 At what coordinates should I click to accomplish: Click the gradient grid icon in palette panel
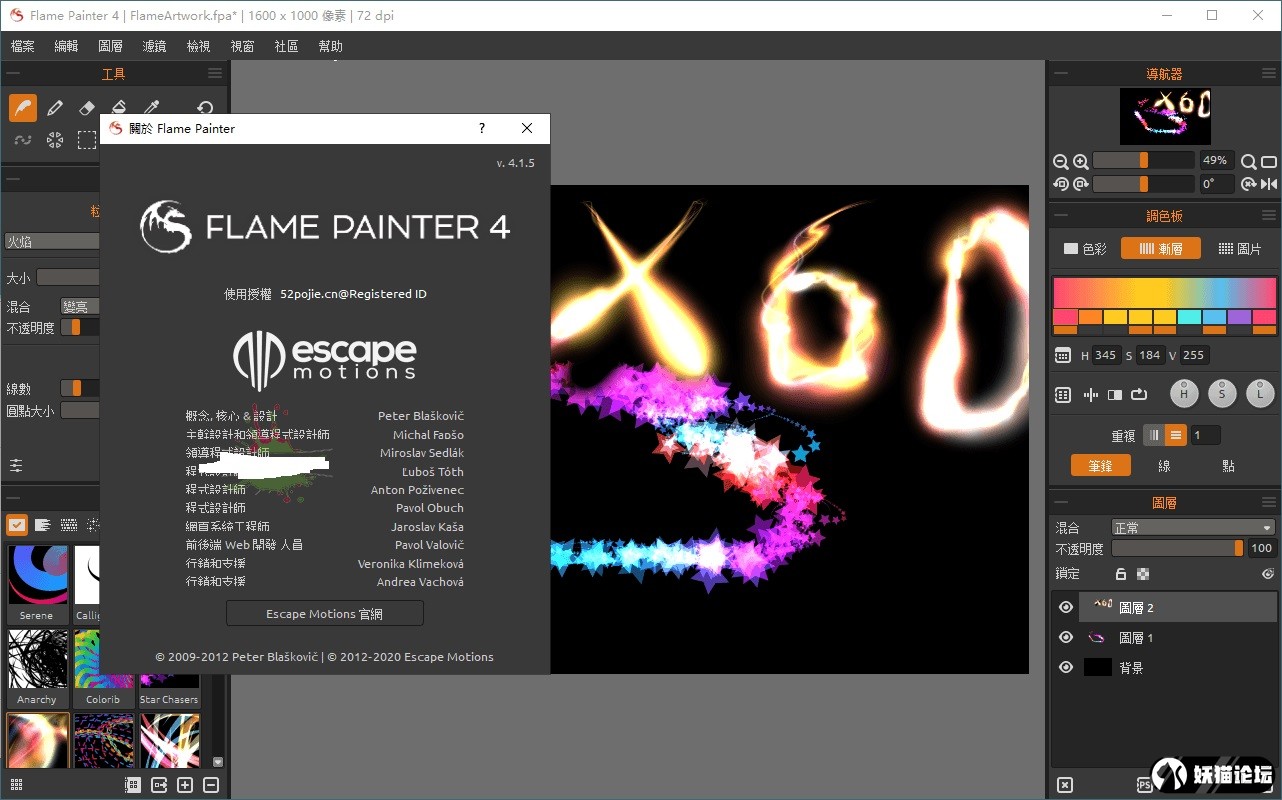(1063, 395)
